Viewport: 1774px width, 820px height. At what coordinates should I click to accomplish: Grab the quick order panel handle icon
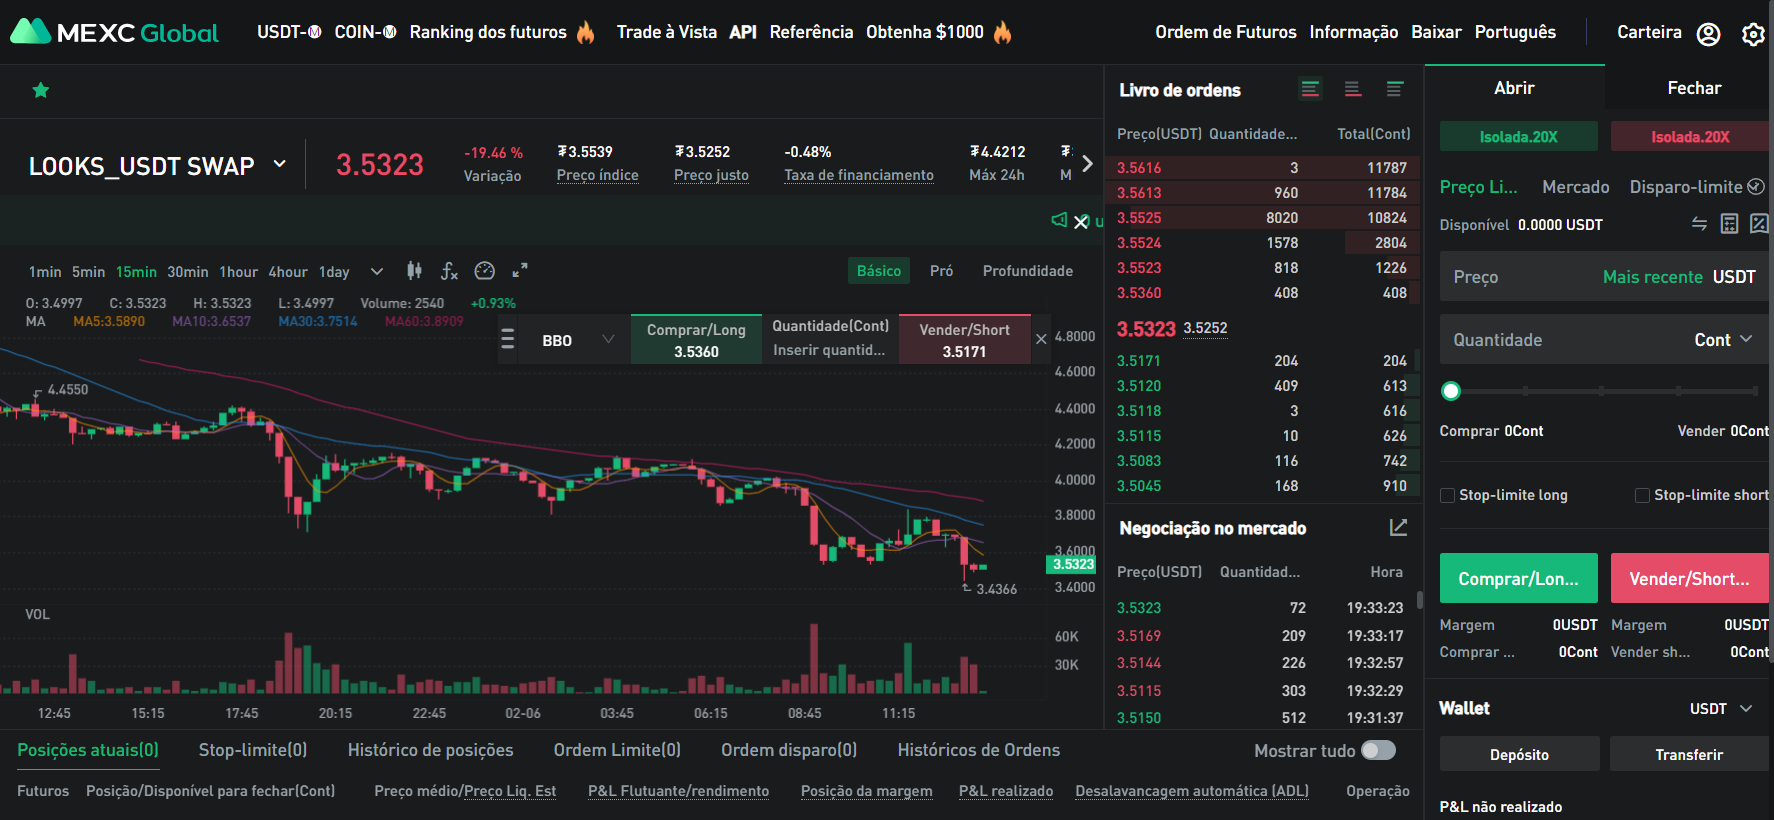coord(508,339)
